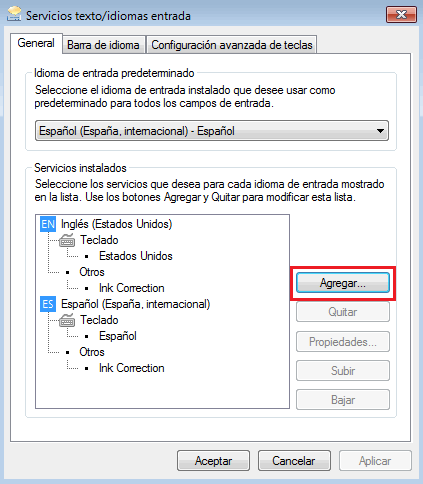Click the Agregar... button
Screen dimensions: 423x484
[343, 283]
